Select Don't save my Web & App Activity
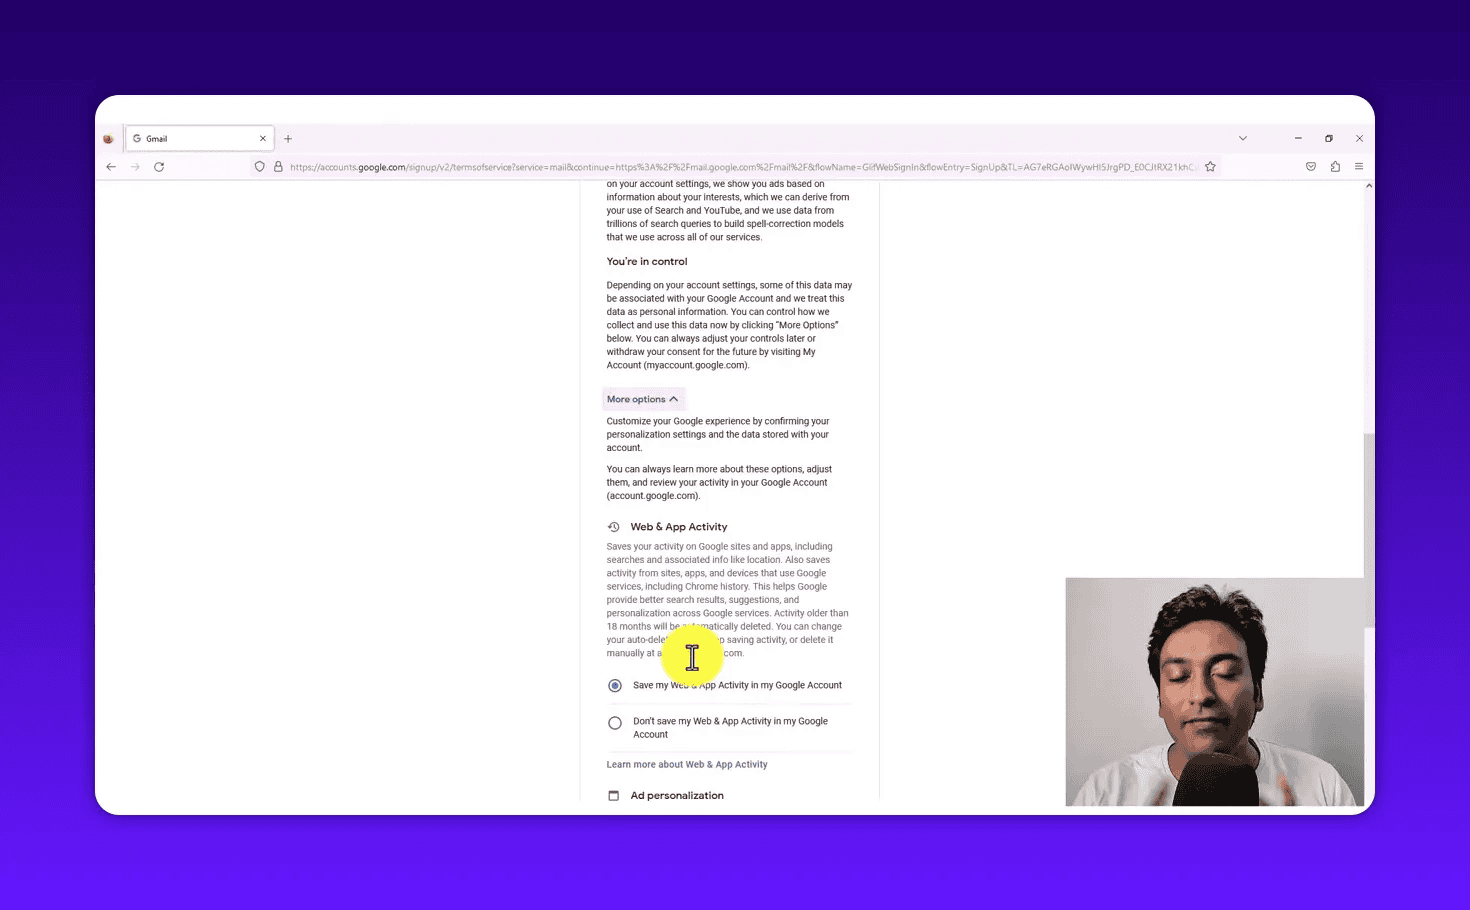The image size is (1470, 910). pyautogui.click(x=614, y=722)
